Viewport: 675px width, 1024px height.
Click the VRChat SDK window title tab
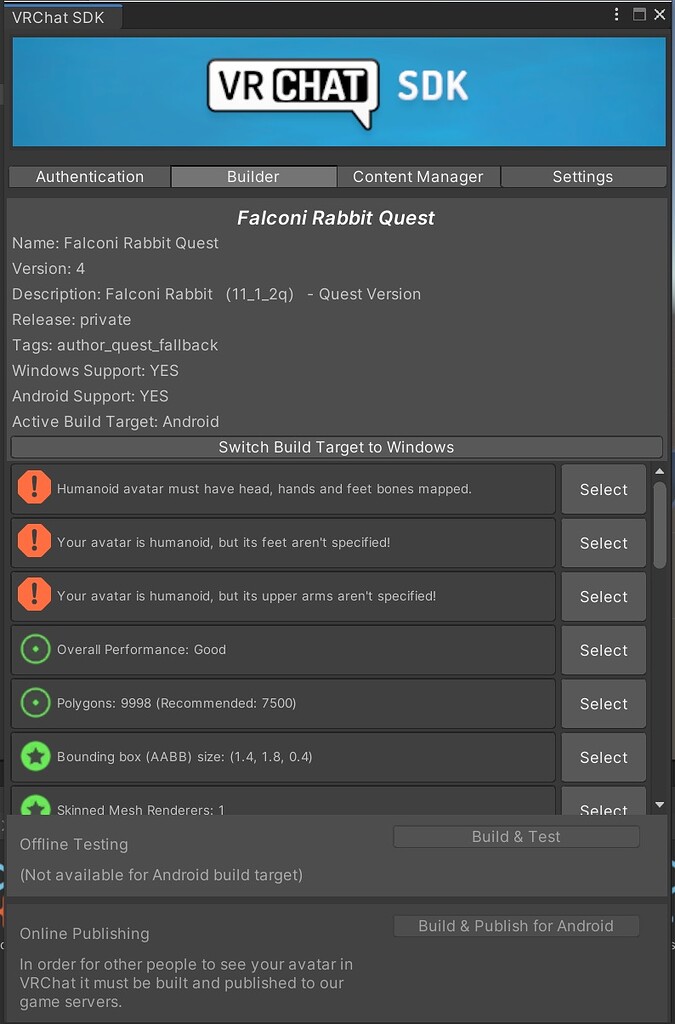point(60,14)
